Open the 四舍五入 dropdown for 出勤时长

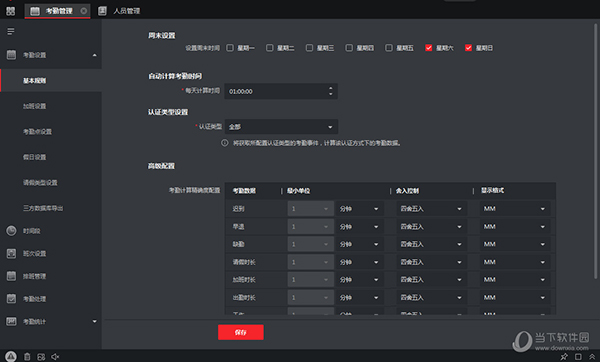[431, 297]
